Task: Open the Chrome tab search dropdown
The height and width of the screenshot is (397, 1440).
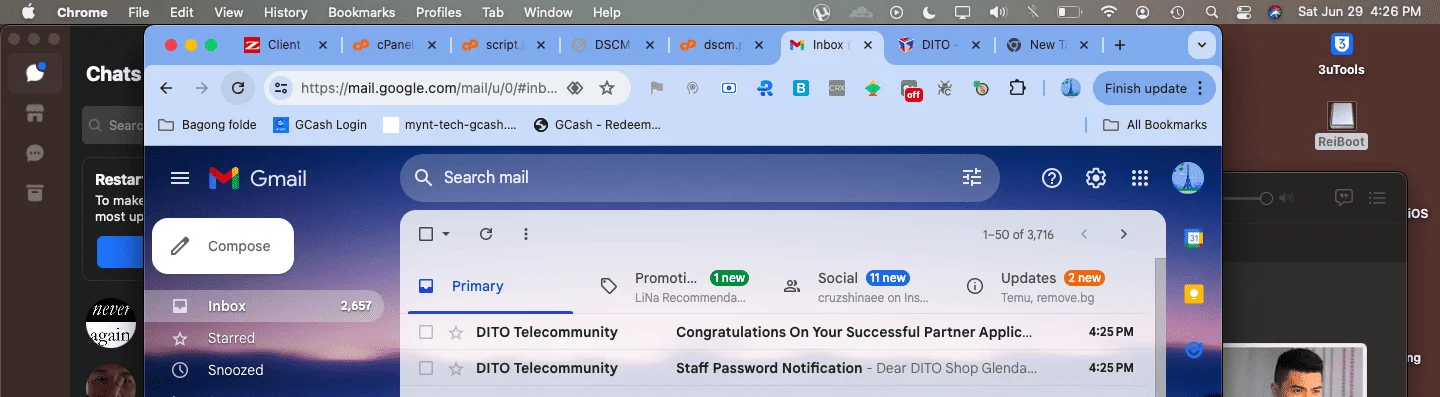Action: coord(1201,45)
